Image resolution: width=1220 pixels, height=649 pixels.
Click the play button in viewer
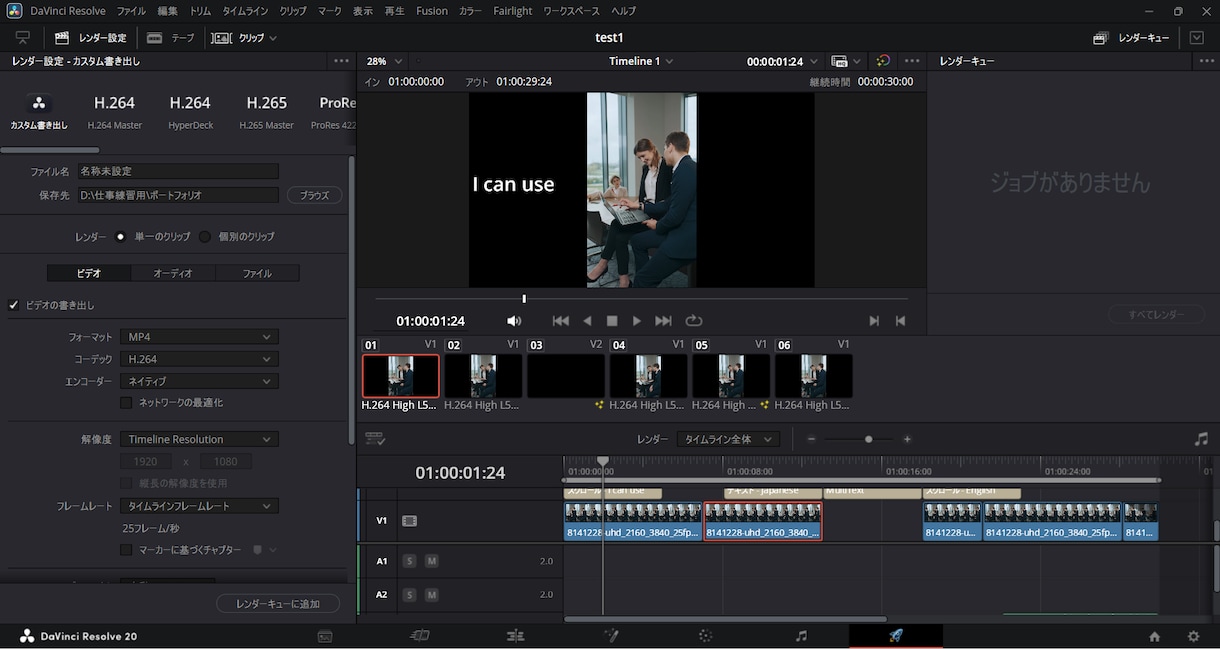coord(637,321)
